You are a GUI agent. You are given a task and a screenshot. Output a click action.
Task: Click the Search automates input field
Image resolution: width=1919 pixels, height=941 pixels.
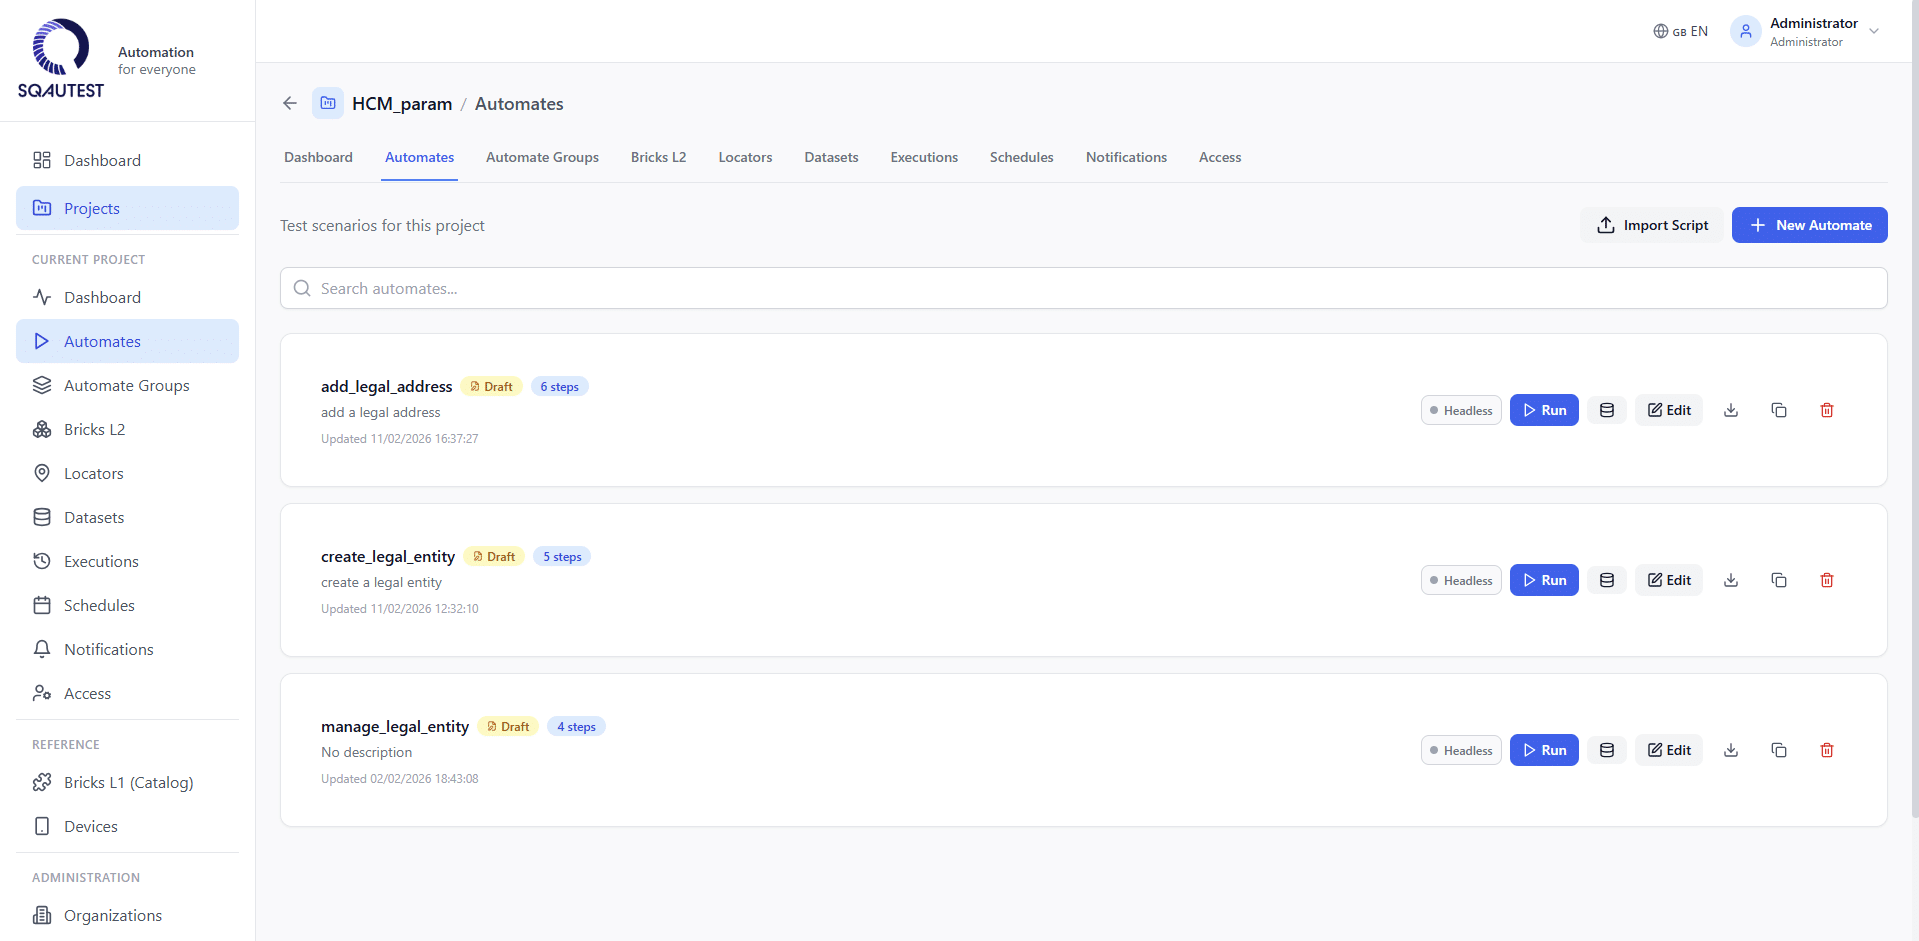click(1083, 288)
